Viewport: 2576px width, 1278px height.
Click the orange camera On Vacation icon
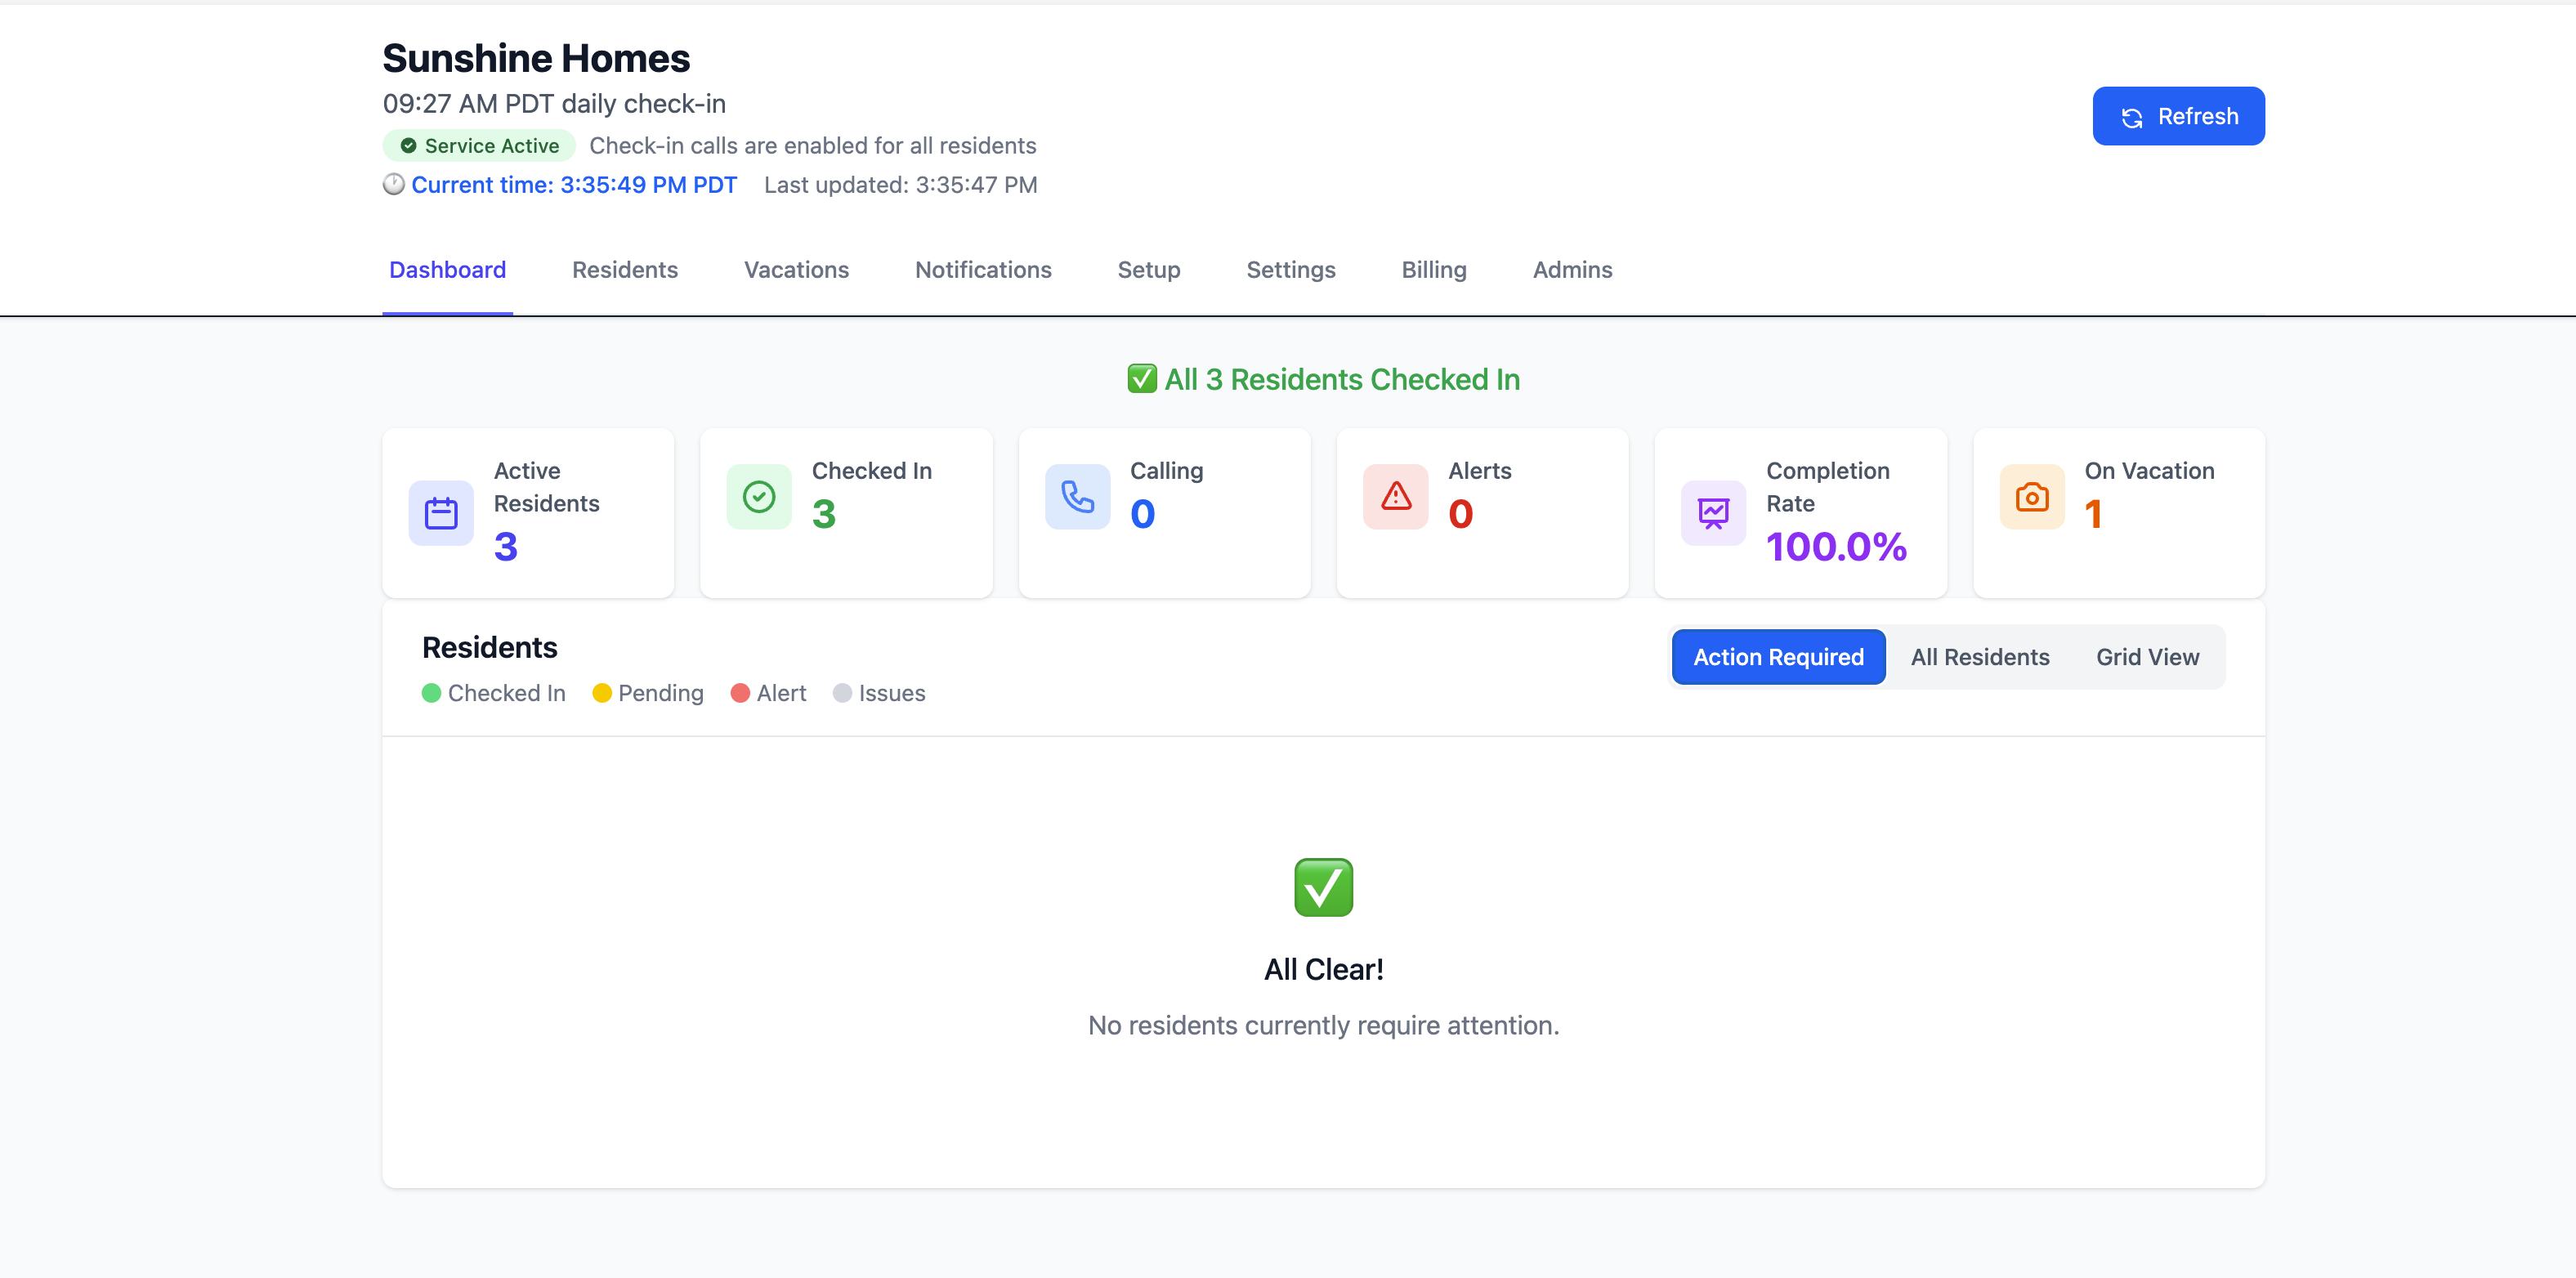[x=2031, y=497]
